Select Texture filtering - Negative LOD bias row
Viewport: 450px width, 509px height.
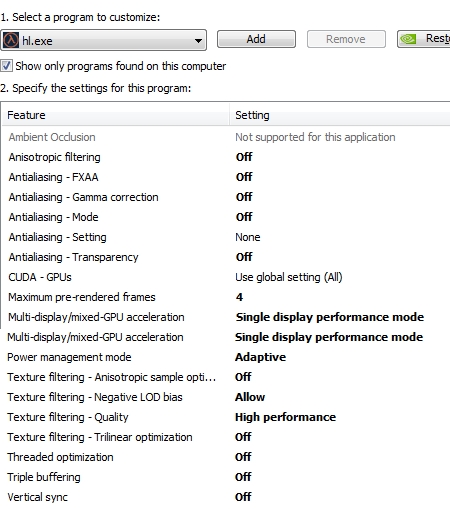pyautogui.click(x=226, y=397)
